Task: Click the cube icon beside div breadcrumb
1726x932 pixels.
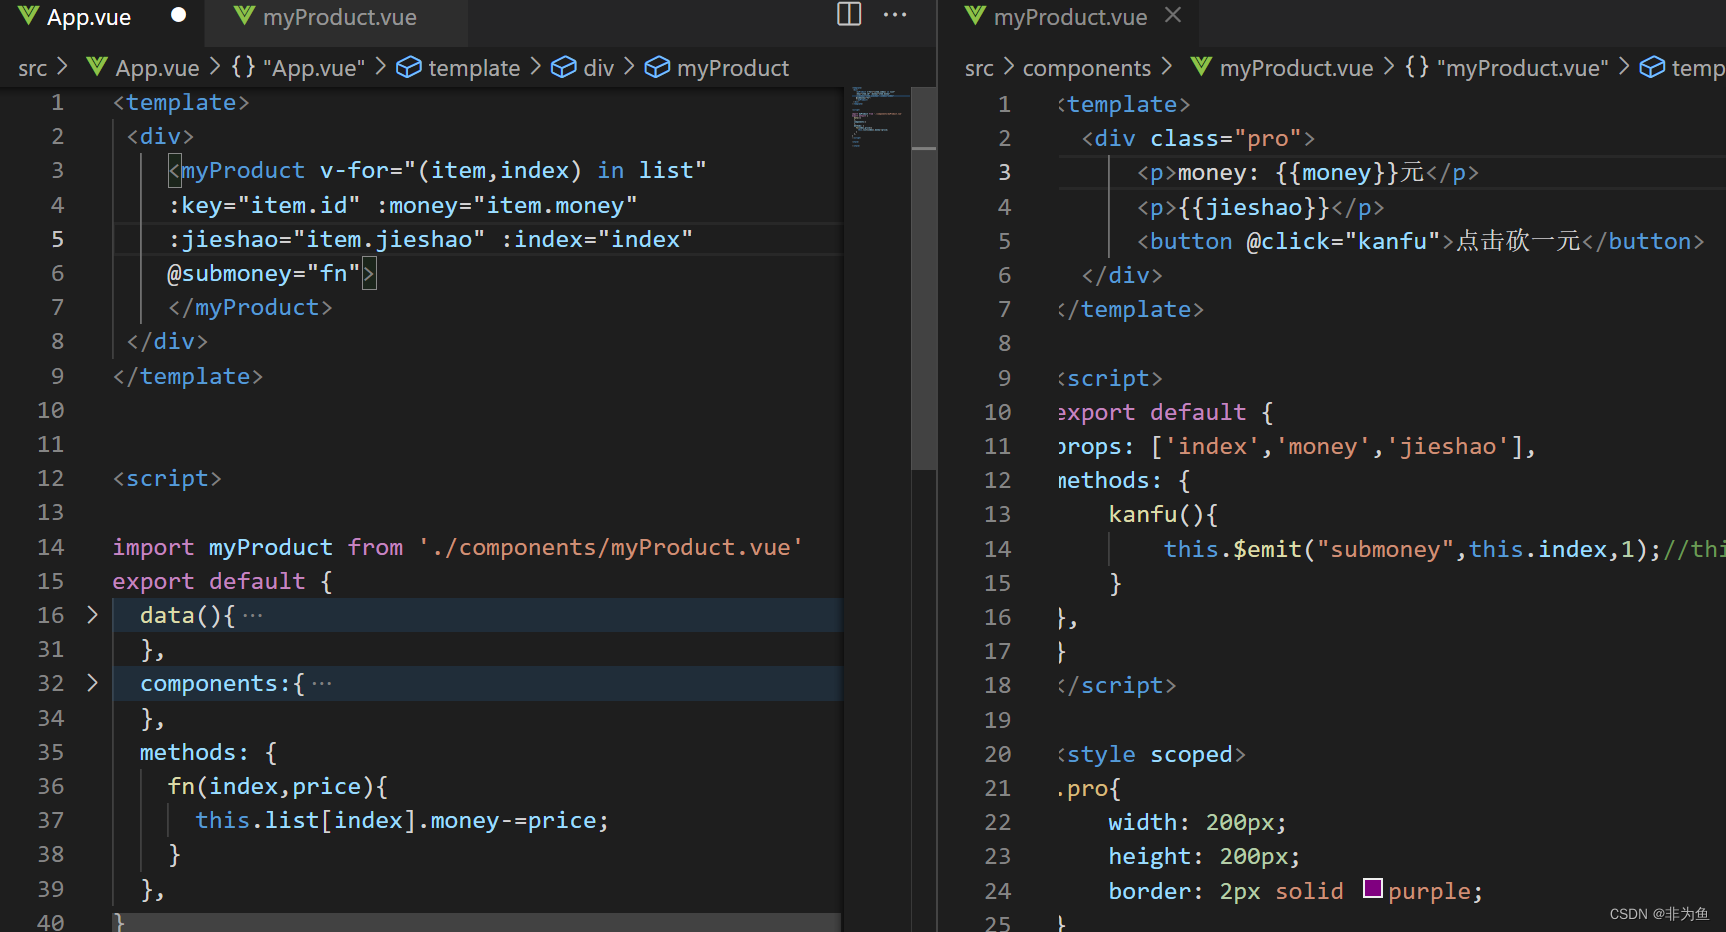Action: pyautogui.click(x=564, y=67)
